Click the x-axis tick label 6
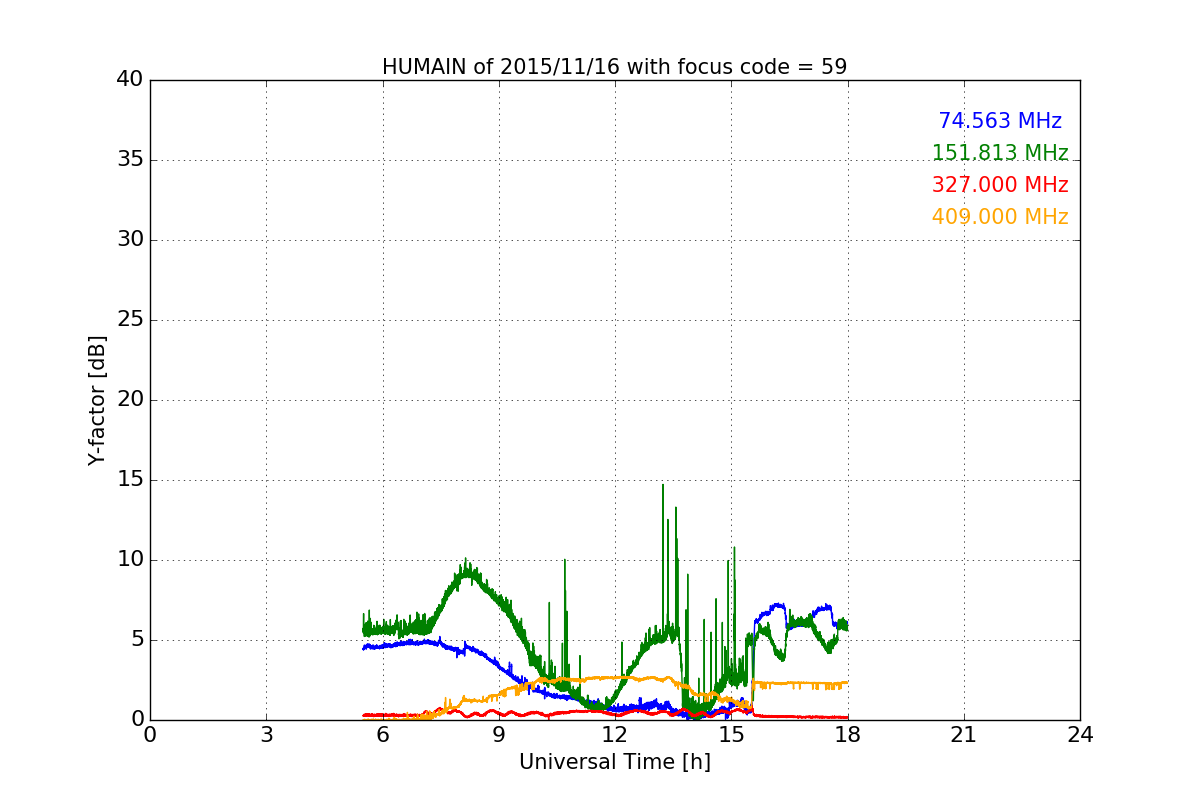This screenshot has height=800, width=1200. click(383, 735)
